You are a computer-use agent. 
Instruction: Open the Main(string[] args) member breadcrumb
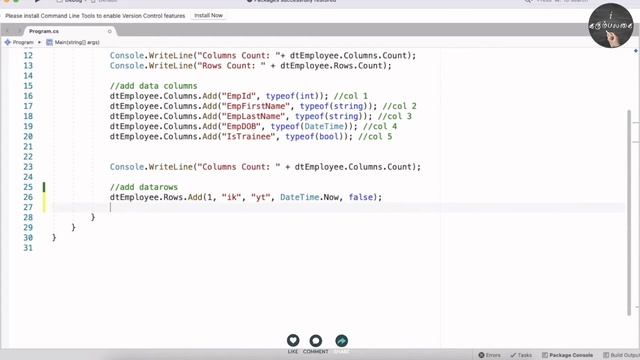pyautogui.click(x=77, y=42)
